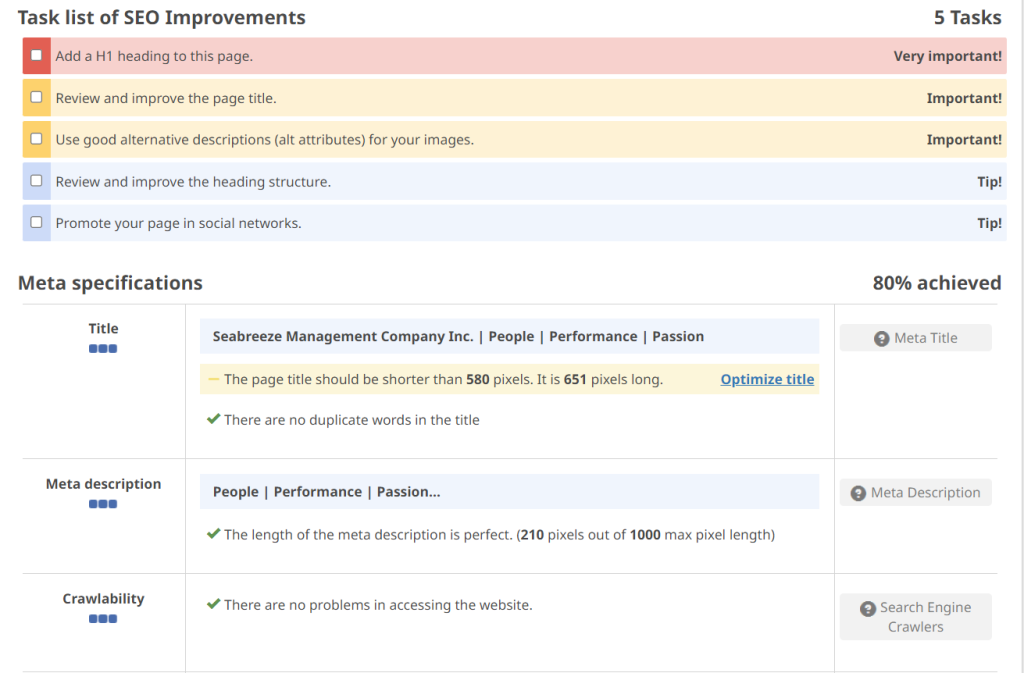The image size is (1024, 673).
Task: Tick the 'Review and improve the page title' checkbox
Action: [37, 98]
